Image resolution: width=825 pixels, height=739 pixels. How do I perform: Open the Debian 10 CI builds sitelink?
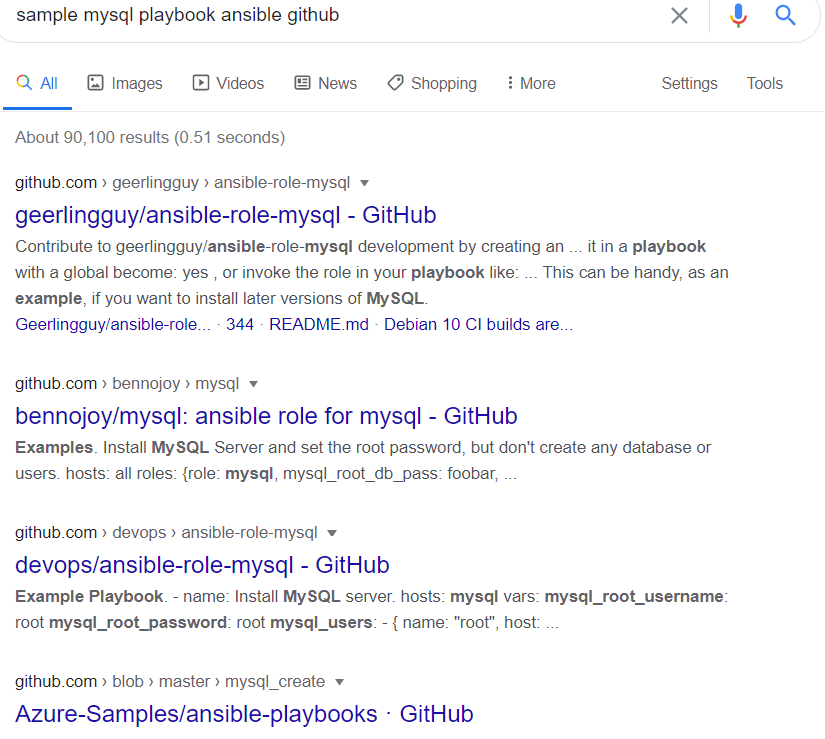click(478, 325)
